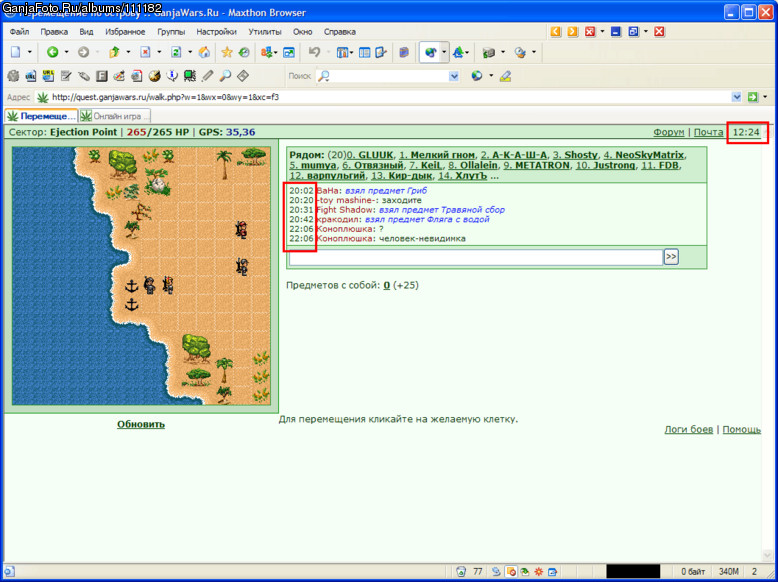
Task: Click into the chat message input field
Action: tap(476, 257)
